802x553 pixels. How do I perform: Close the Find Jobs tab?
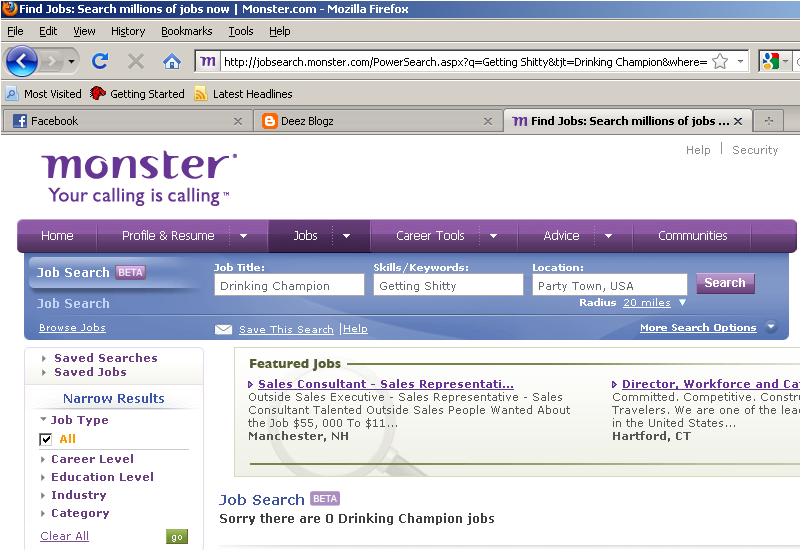pyautogui.click(x=738, y=121)
